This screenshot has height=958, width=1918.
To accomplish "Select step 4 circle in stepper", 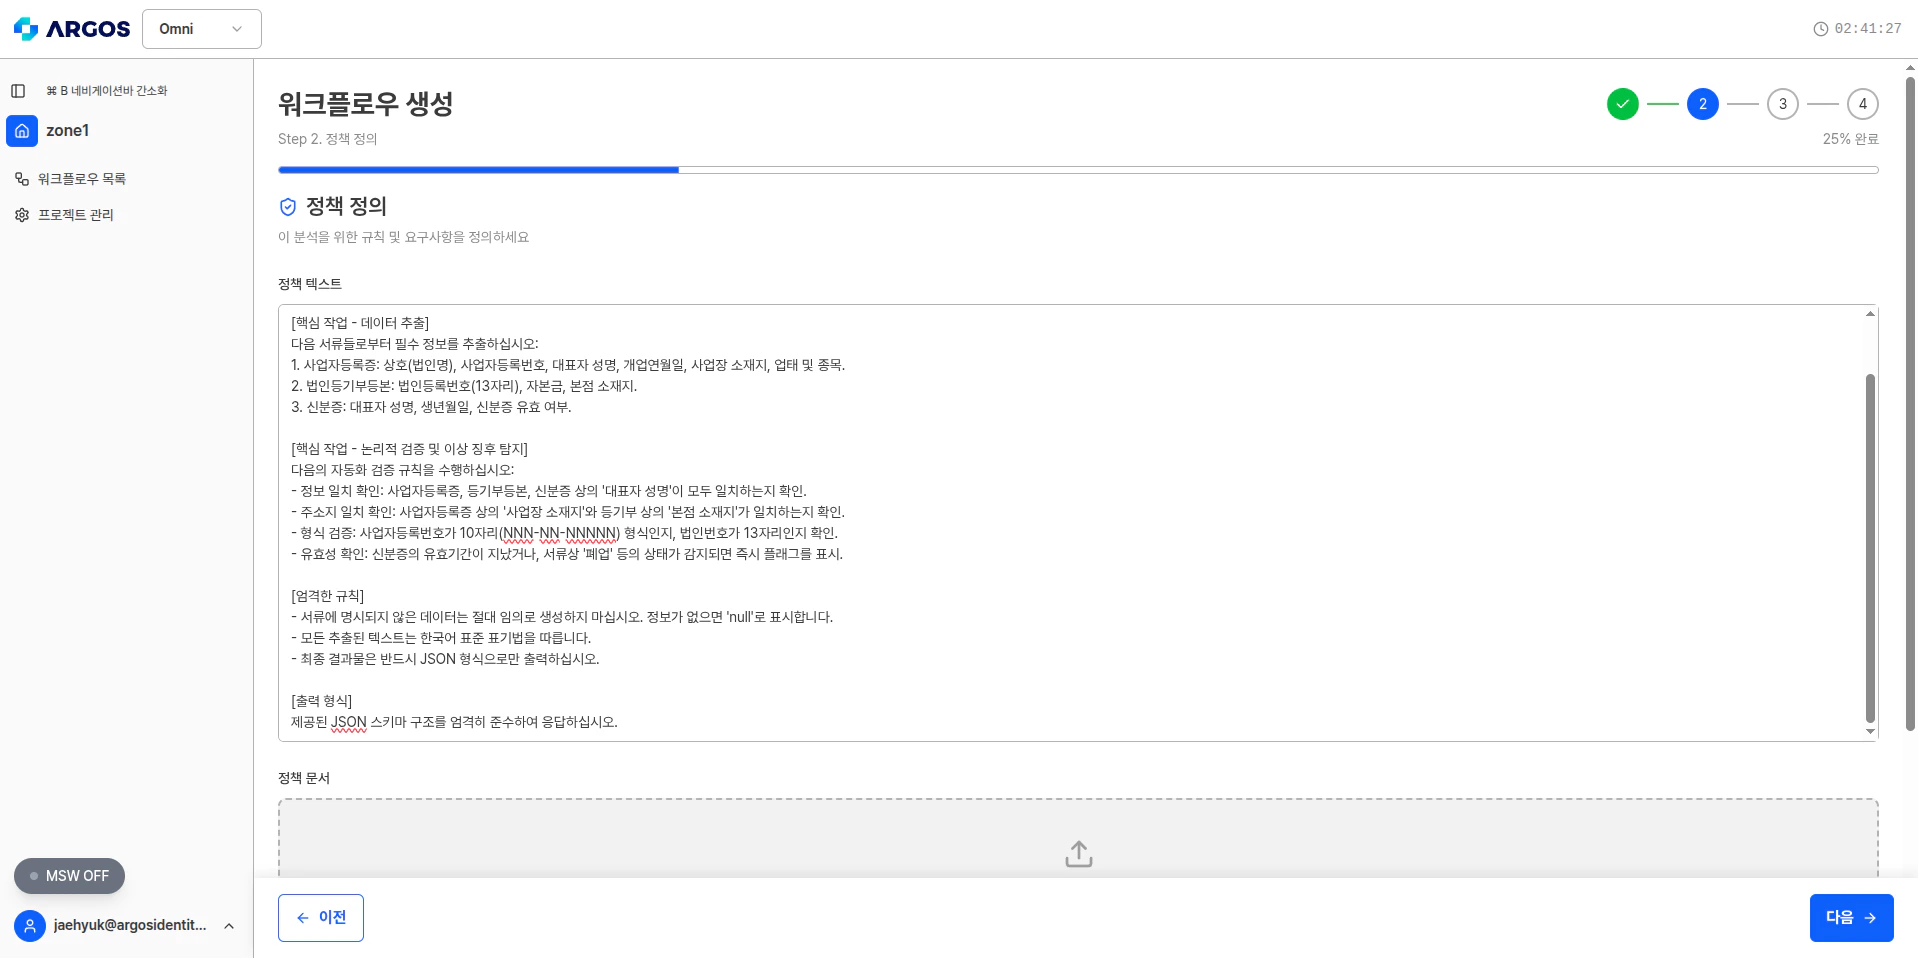I will click(x=1863, y=104).
